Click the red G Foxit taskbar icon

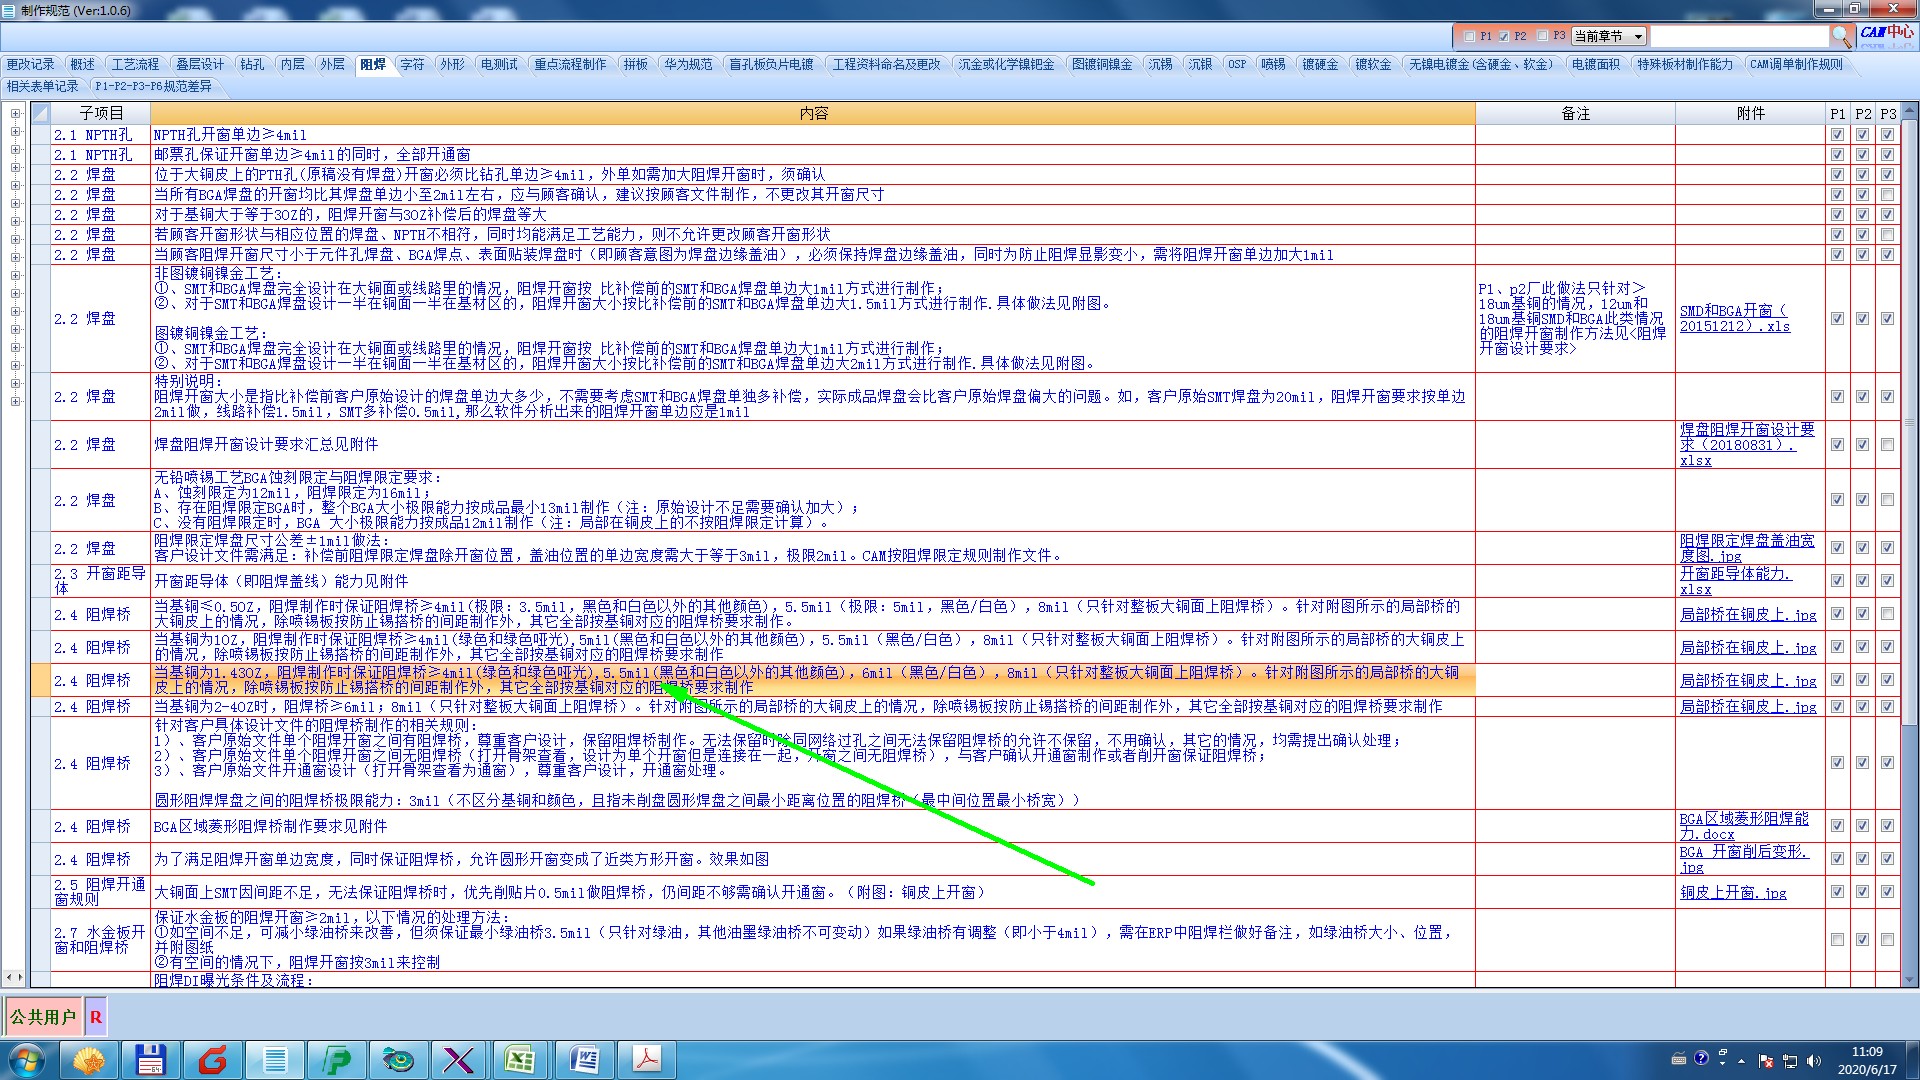coord(213,1059)
